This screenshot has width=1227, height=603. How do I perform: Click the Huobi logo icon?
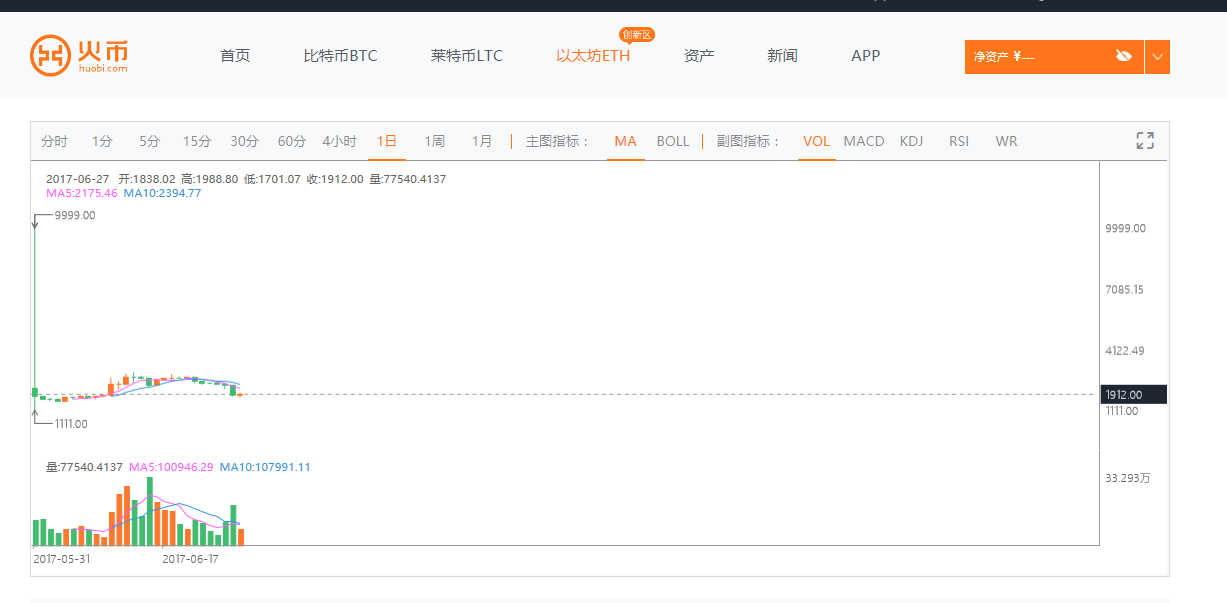coord(50,56)
